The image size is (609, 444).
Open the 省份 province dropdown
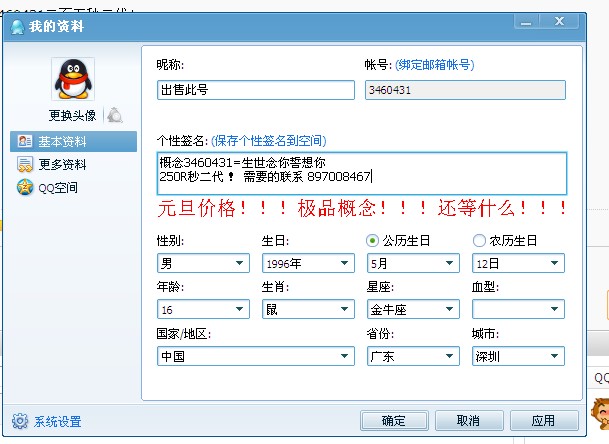coord(413,356)
